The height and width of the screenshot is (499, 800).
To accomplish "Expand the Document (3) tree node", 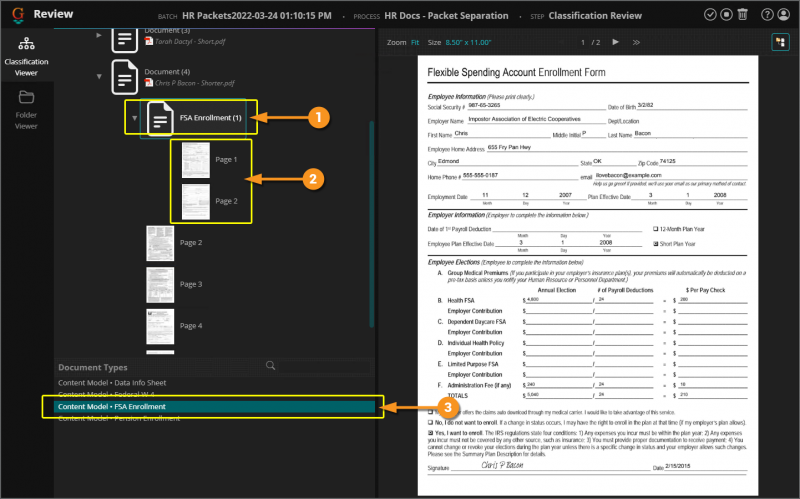I will coord(99,34).
